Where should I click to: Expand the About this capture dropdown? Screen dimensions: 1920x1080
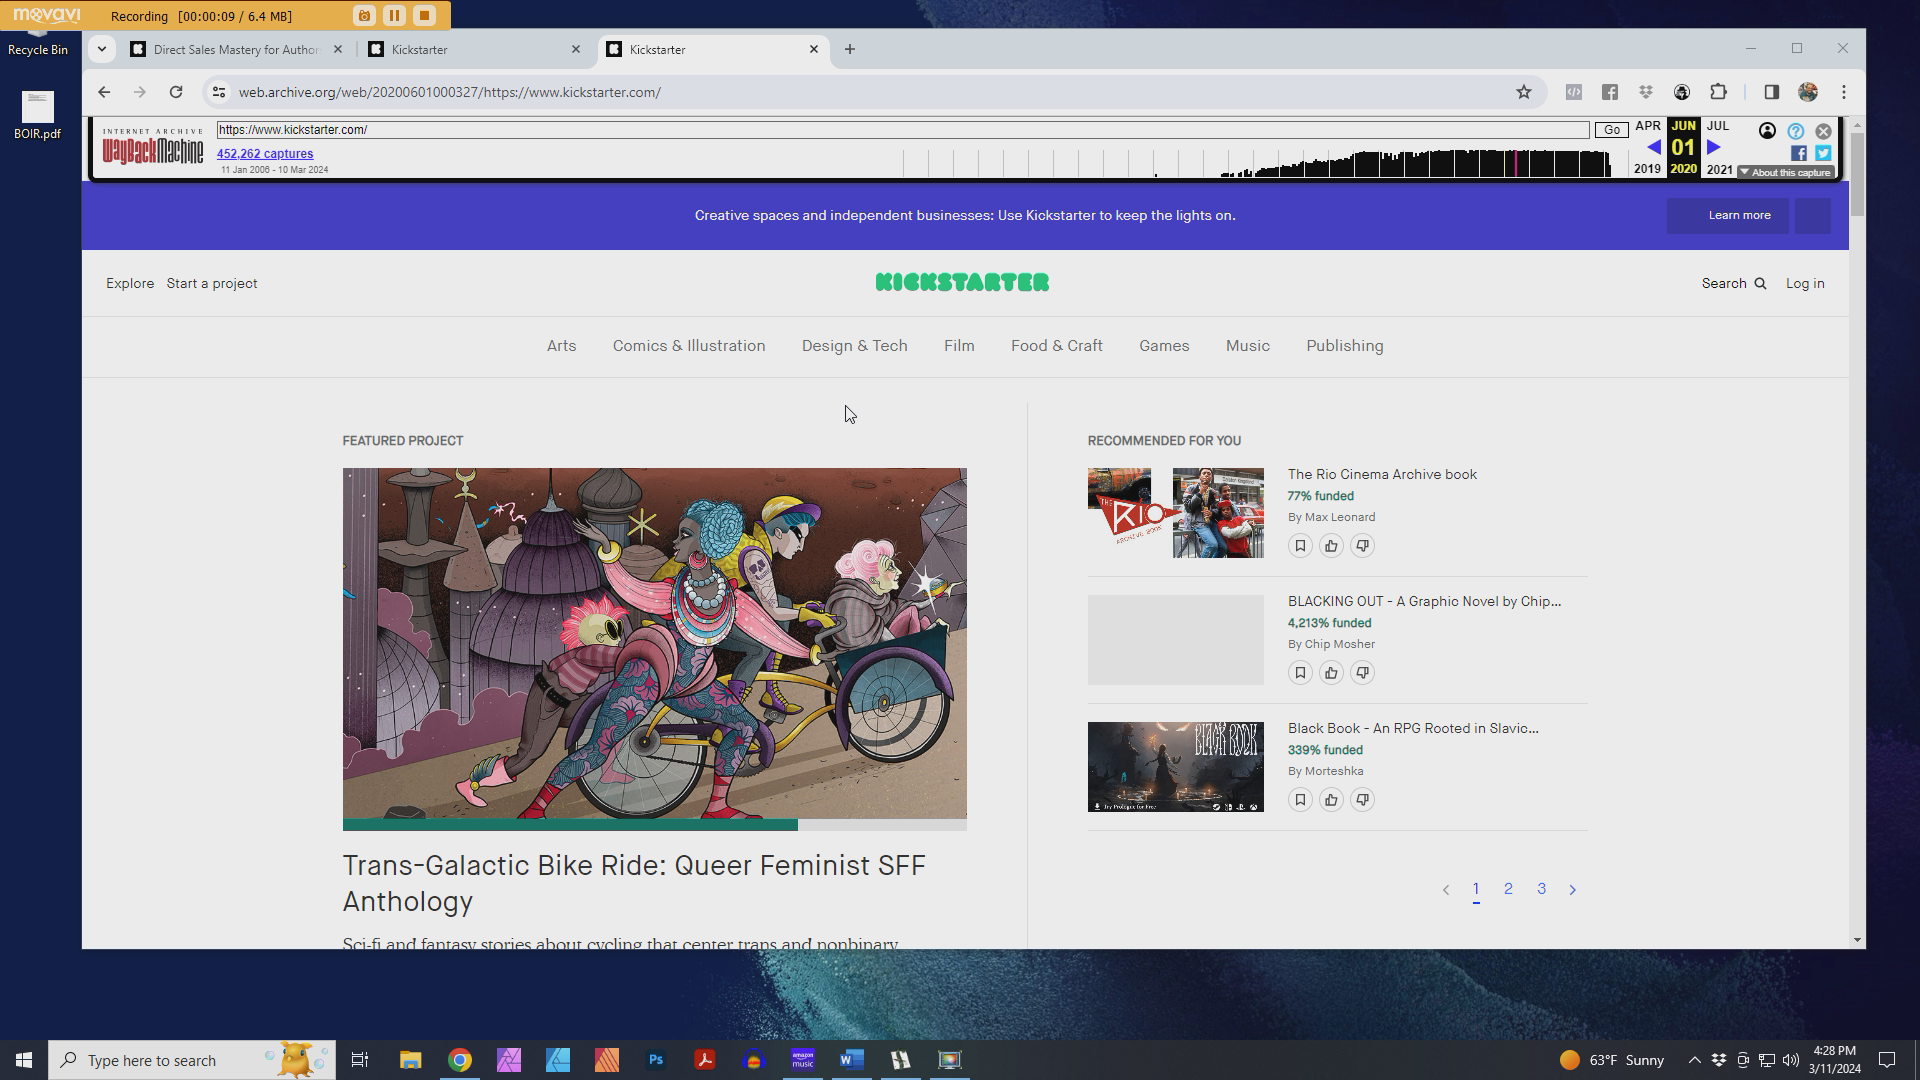coord(1788,172)
